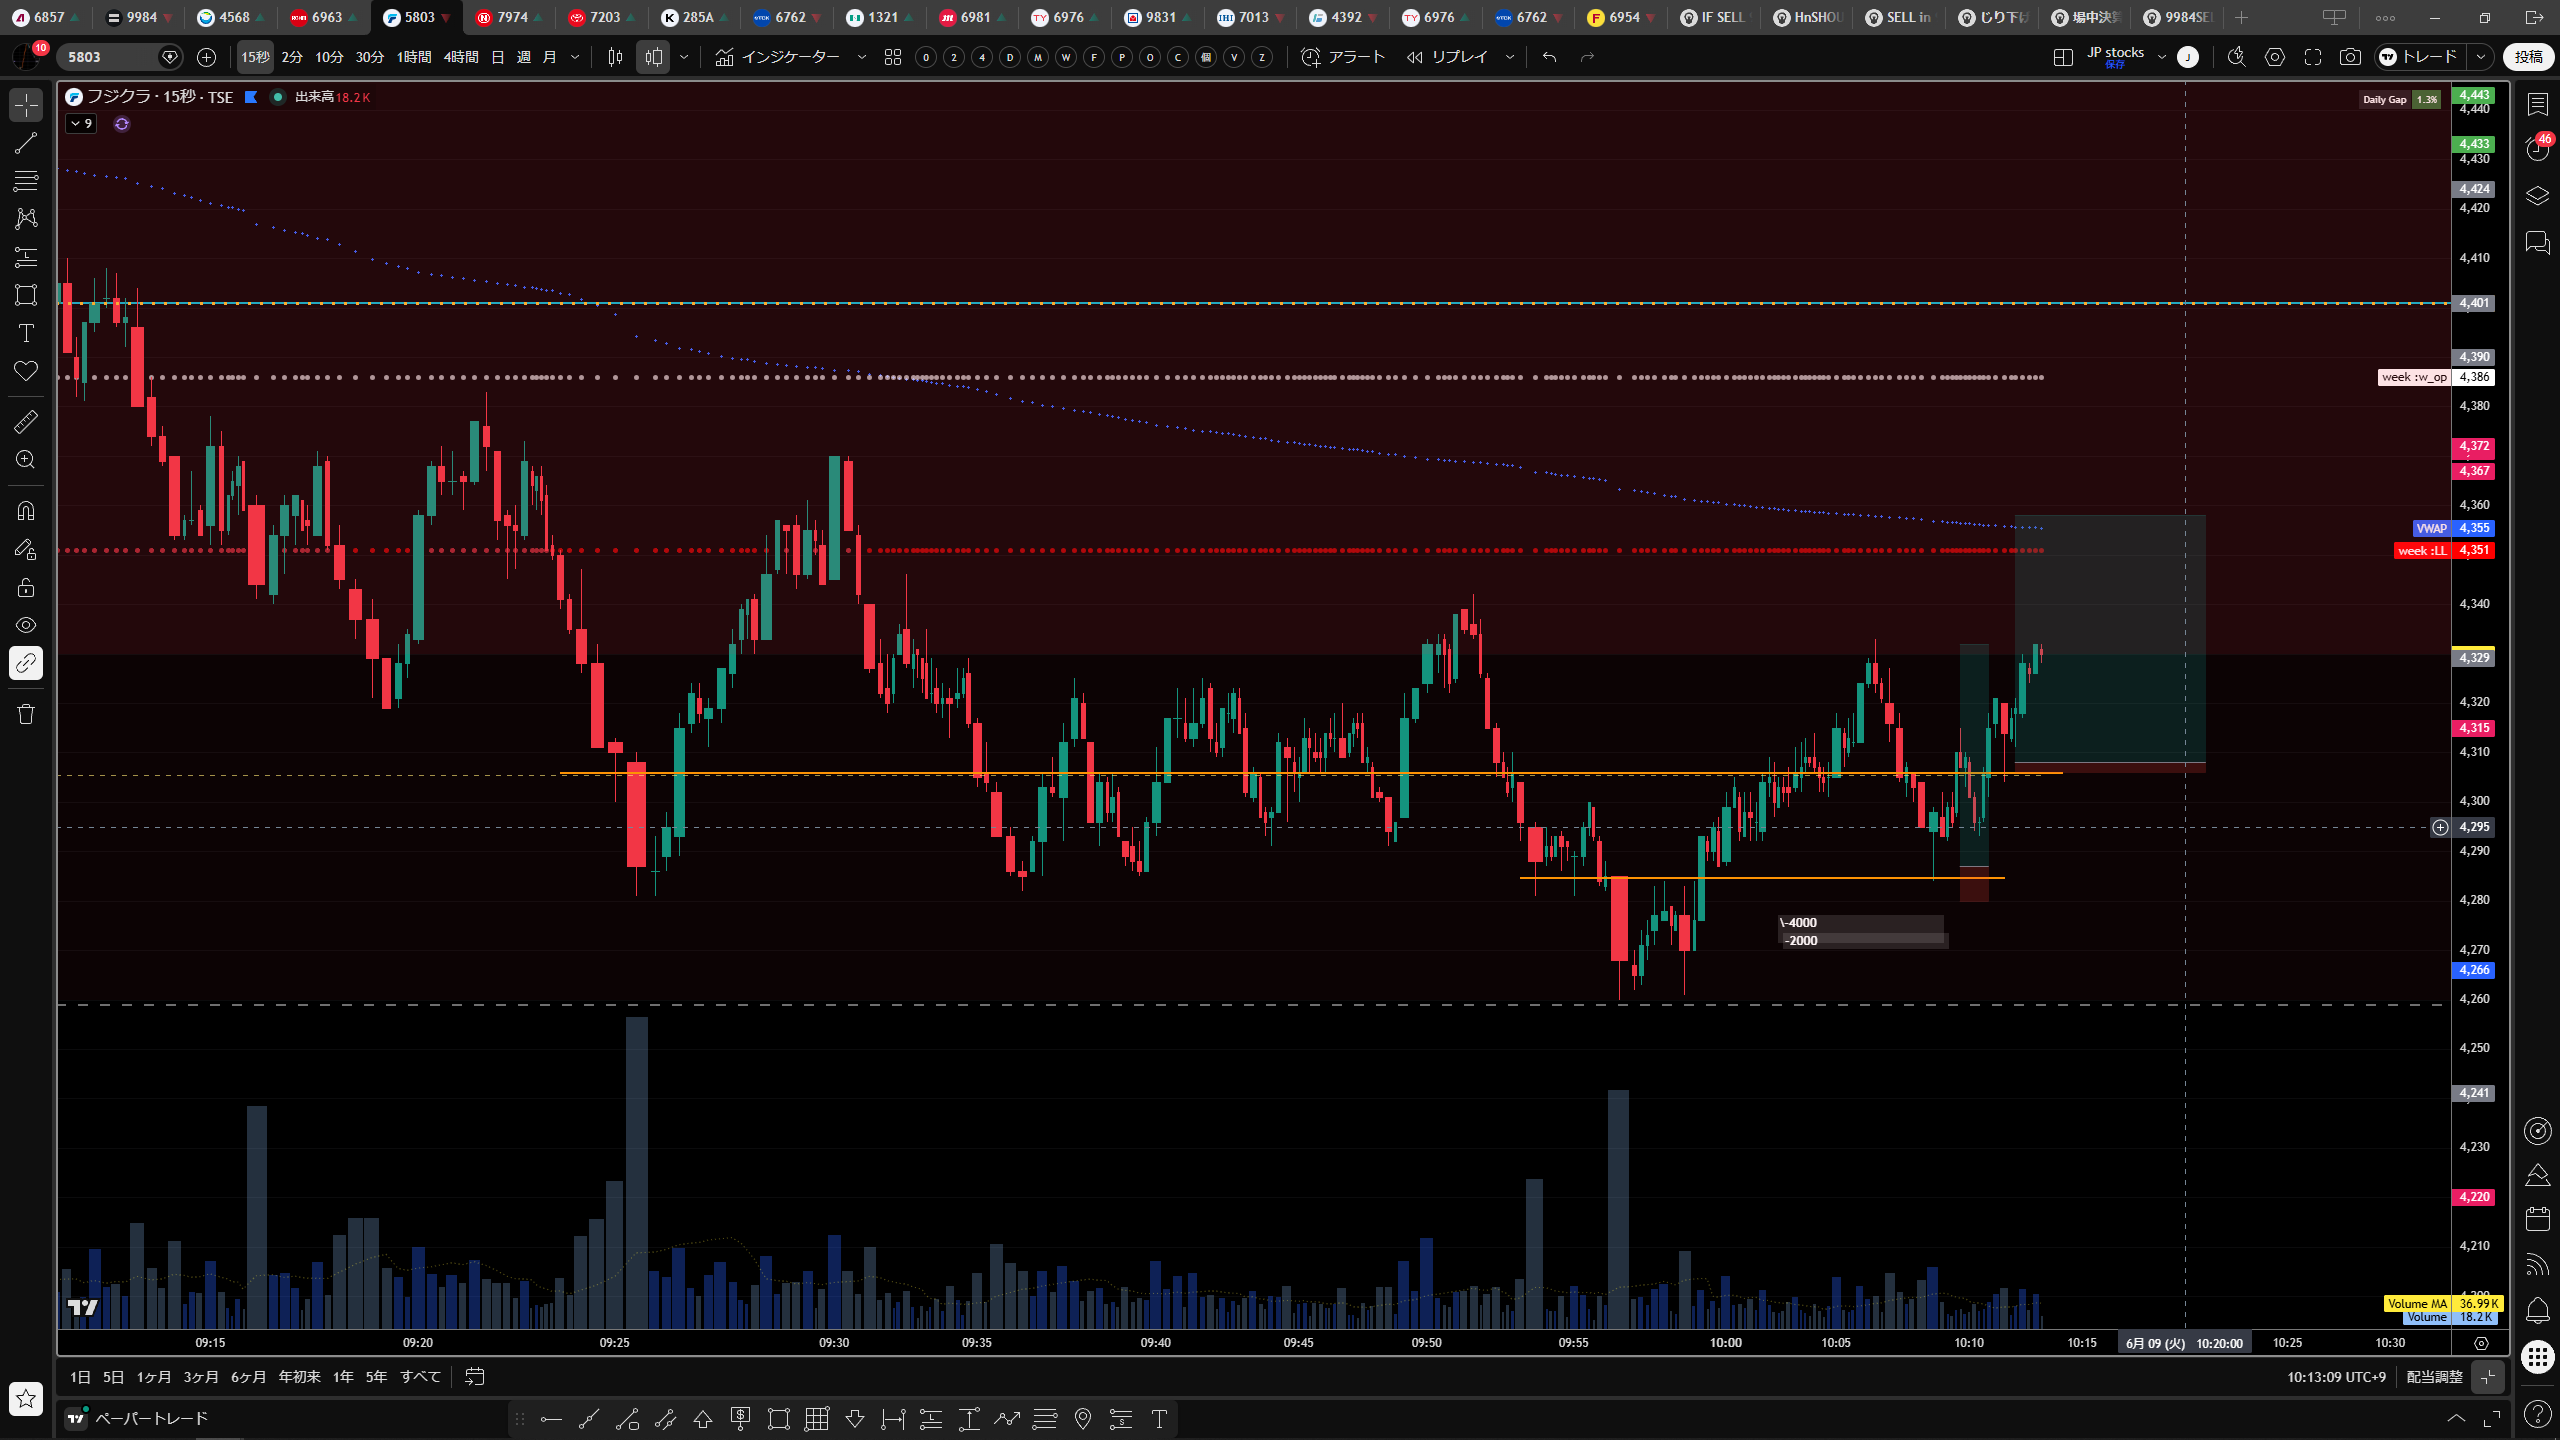The height and width of the screenshot is (1440, 2560).
Task: Toggle hide all drawings eye icon
Action: point(26,625)
